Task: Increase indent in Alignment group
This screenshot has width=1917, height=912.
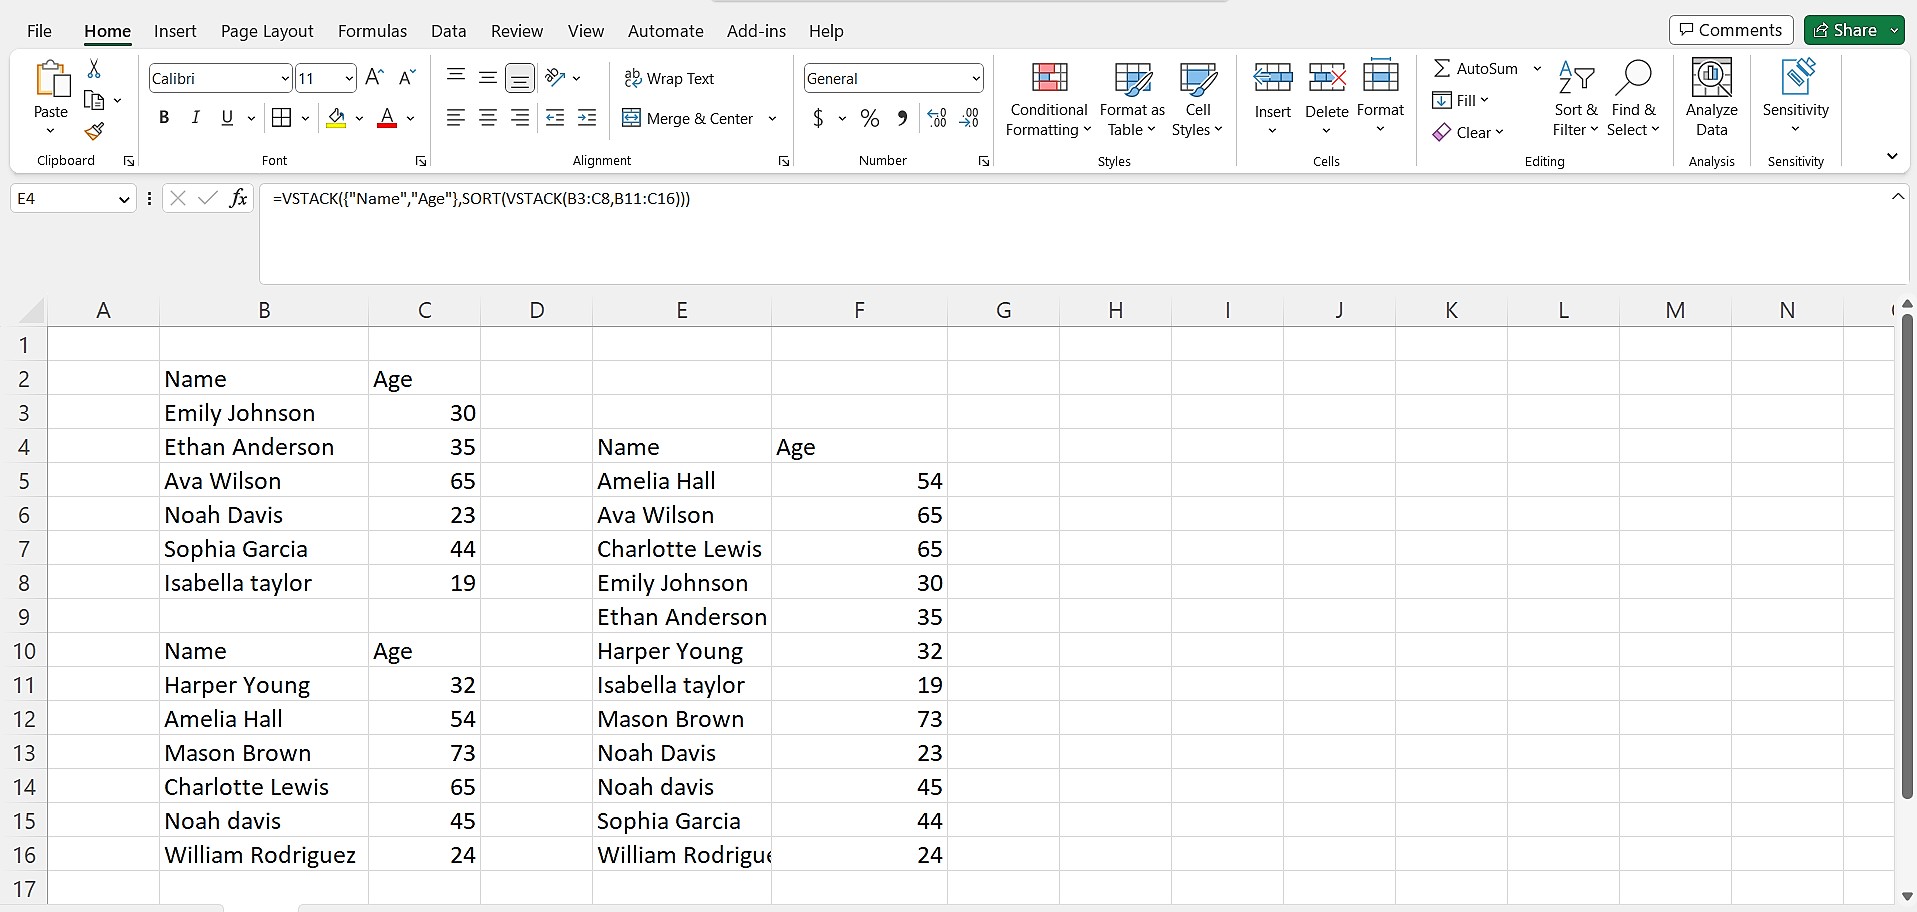Action: [587, 118]
